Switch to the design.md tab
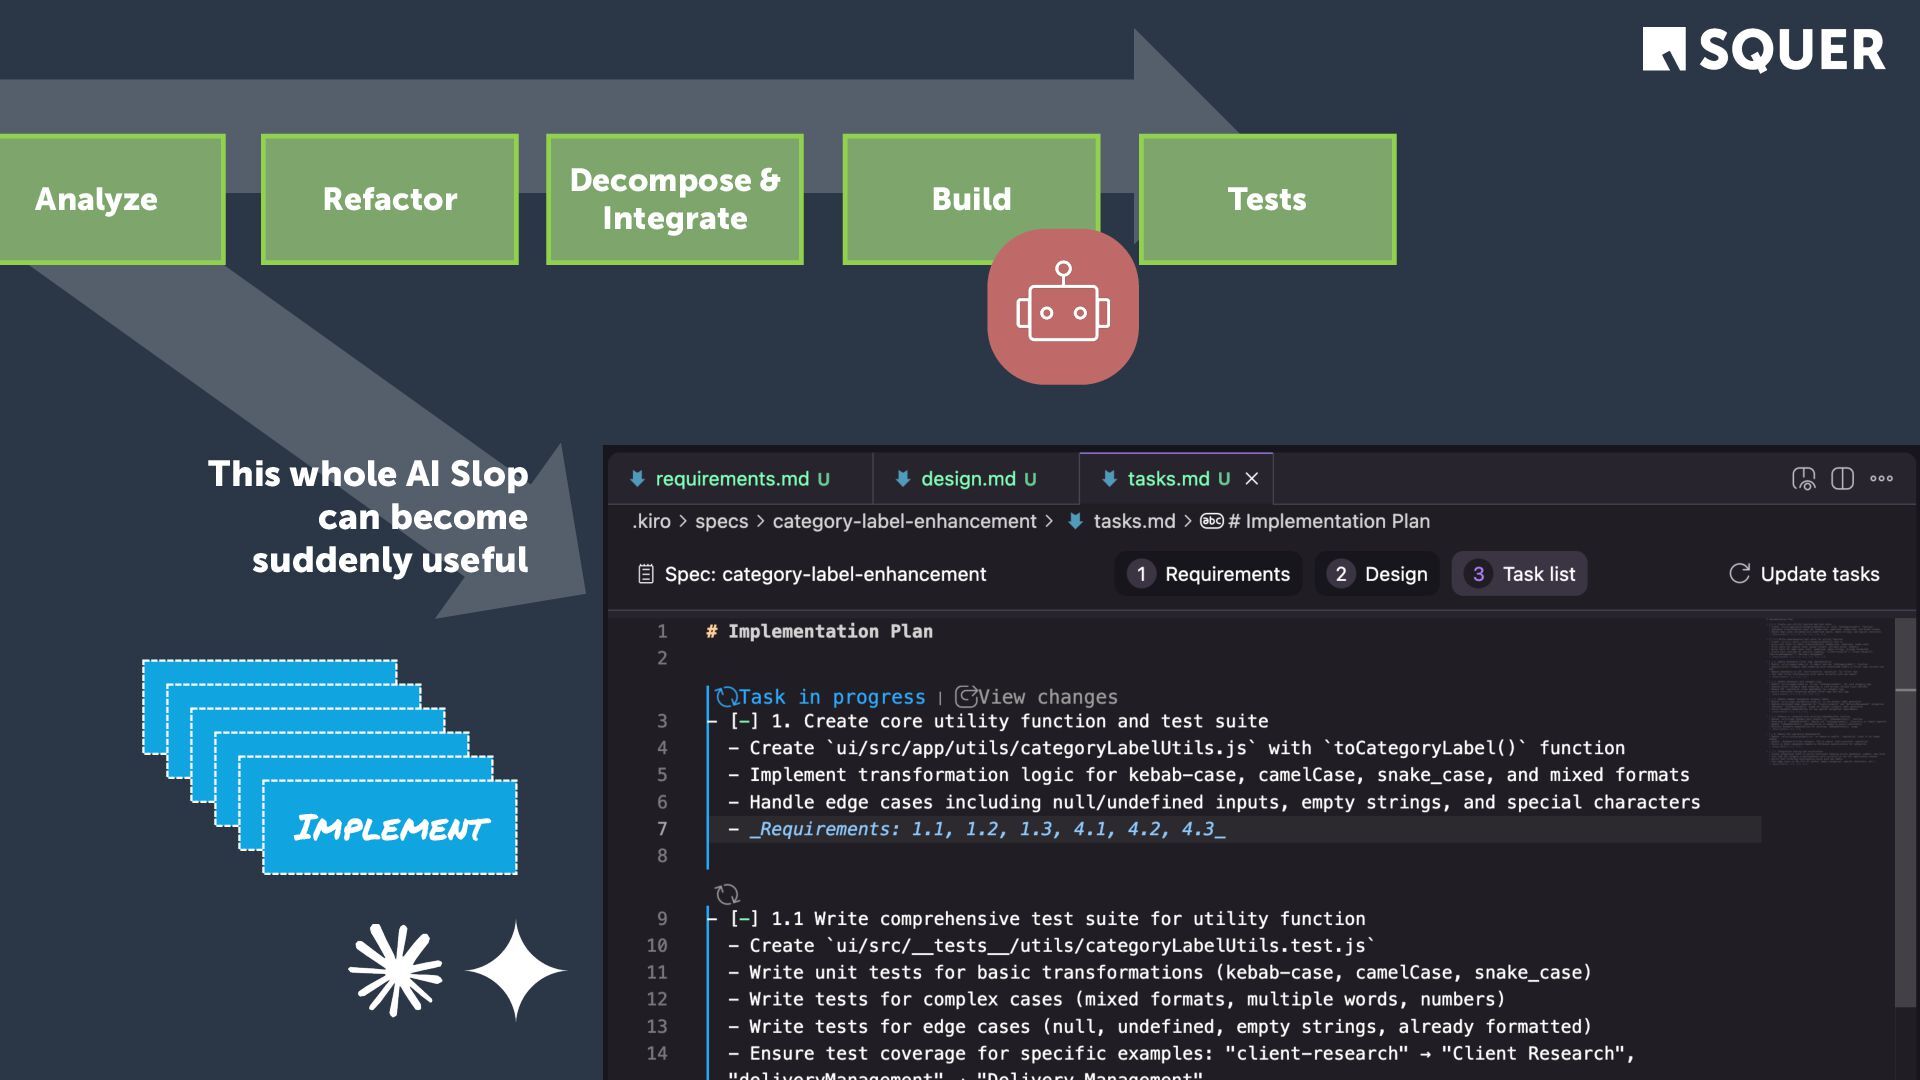 click(968, 479)
